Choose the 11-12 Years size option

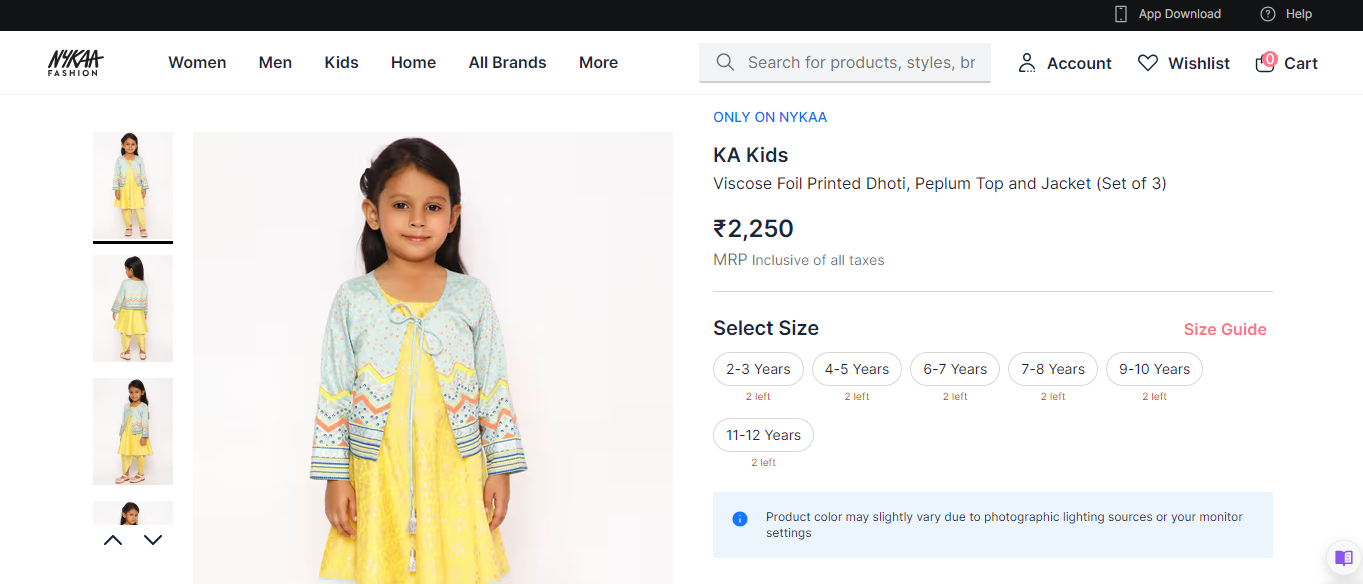point(763,435)
